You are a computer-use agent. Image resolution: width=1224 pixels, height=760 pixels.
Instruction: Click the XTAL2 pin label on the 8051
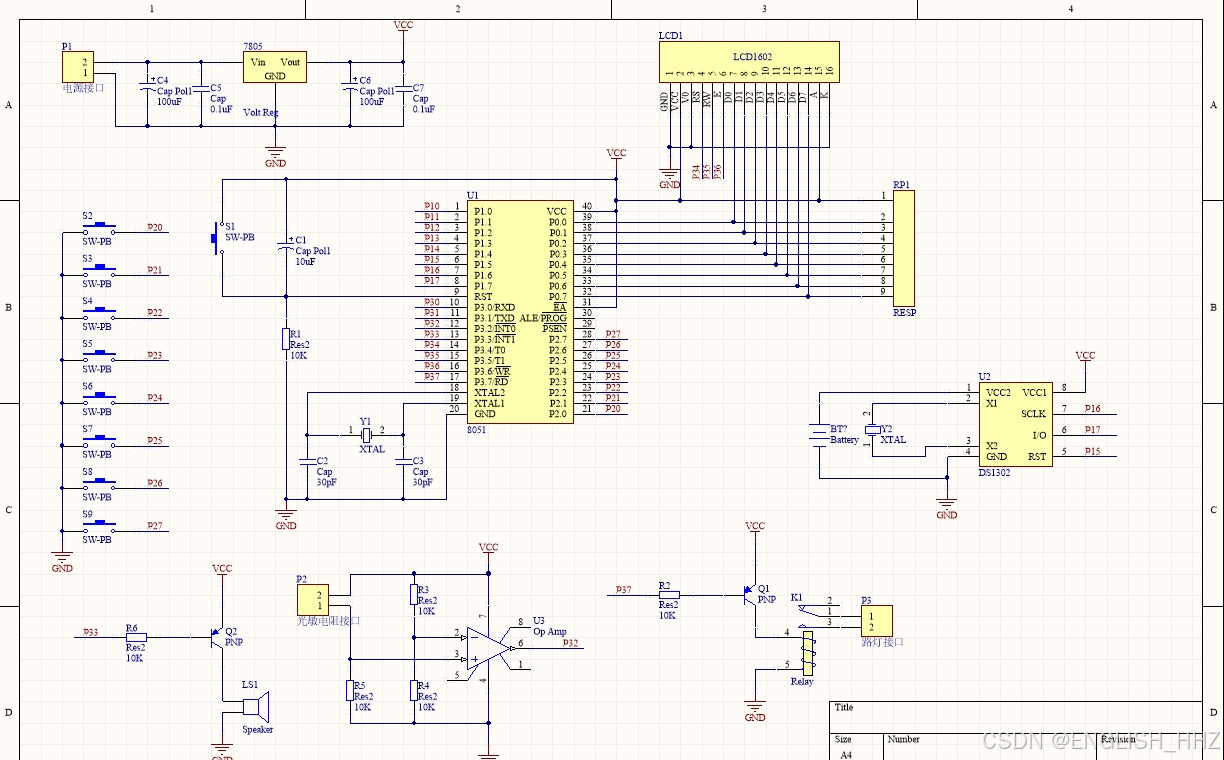(490, 392)
